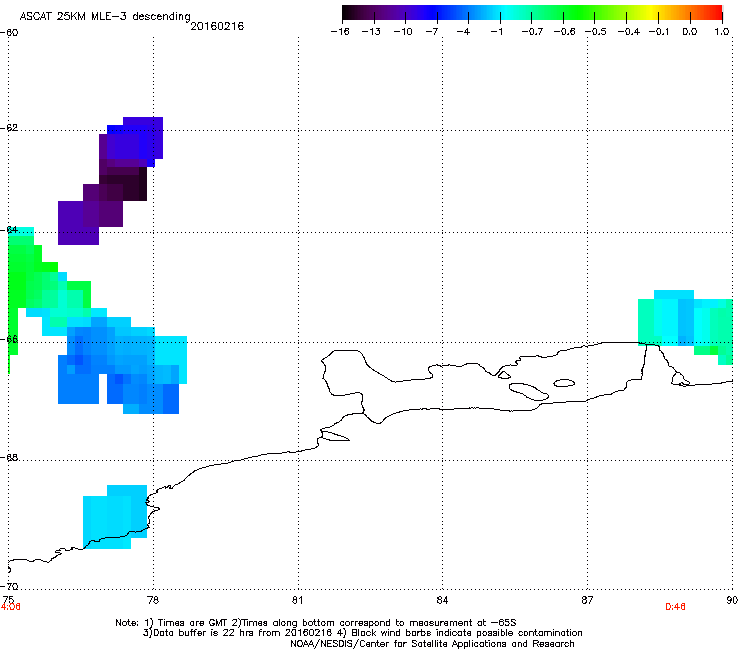Viewport: 740px width, 650px height.
Task: Select the color bar label "-10"
Action: pos(403,32)
